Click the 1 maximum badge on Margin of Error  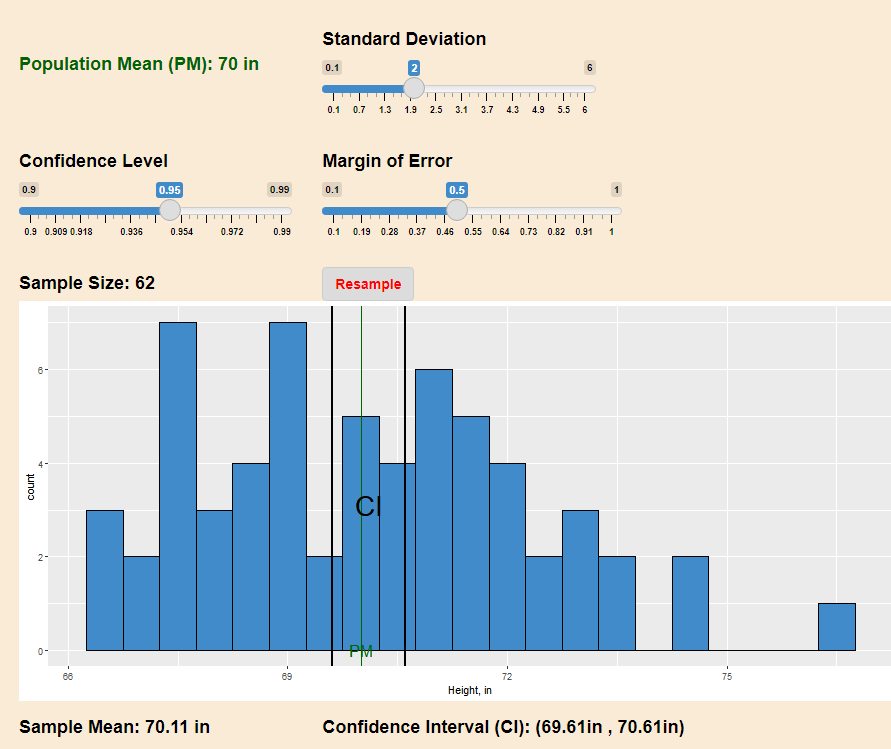tap(616, 189)
